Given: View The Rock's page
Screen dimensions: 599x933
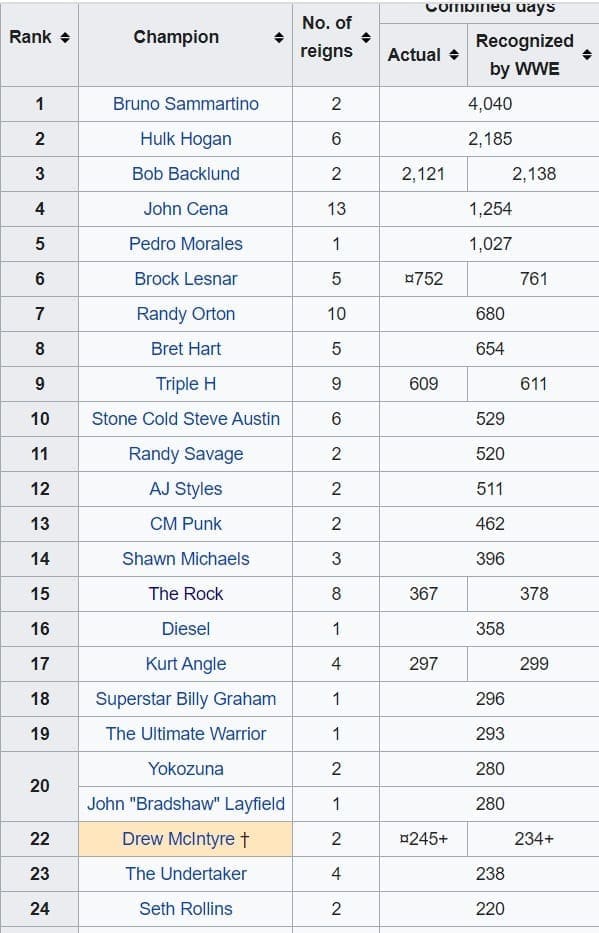Looking at the screenshot, I should (x=184, y=594).
